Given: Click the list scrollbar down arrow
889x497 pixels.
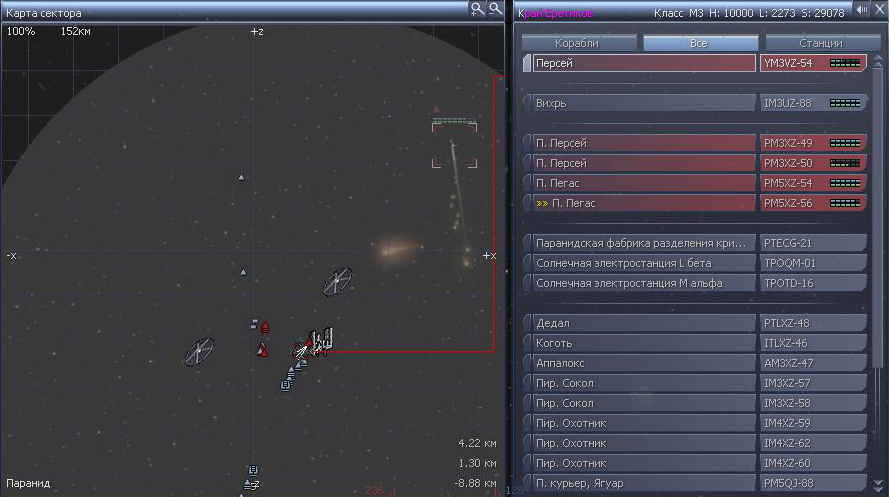Looking at the screenshot, I should tap(878, 486).
